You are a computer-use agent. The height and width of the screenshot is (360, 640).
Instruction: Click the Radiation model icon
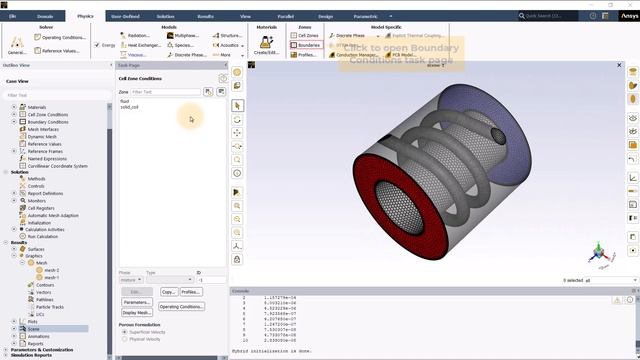(123, 36)
